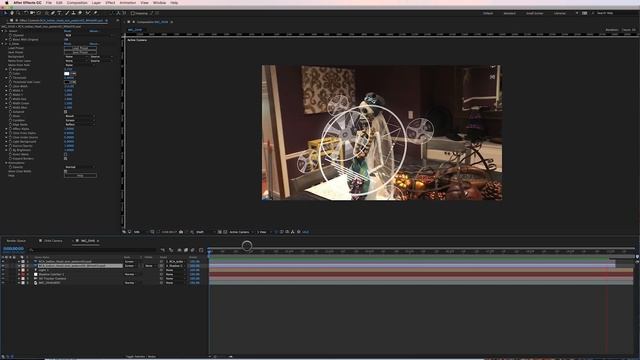Open the Opacity dropdown set to Normal
This screenshot has width=640, height=360.
coord(80,167)
